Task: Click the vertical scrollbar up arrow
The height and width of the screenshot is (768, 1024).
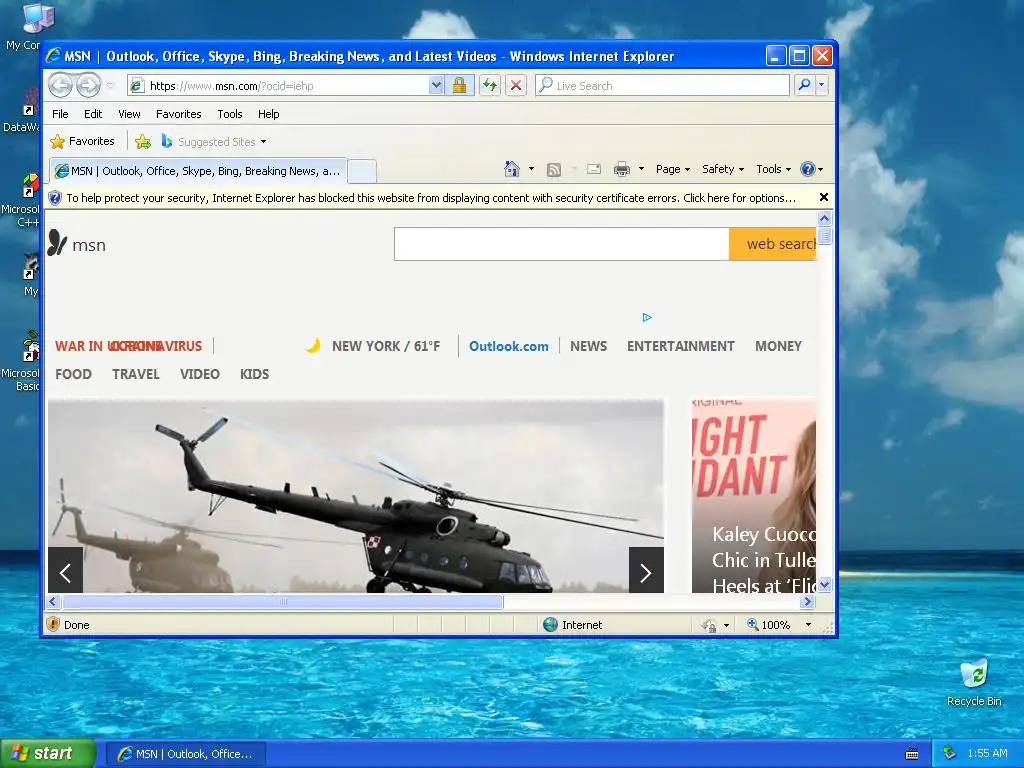Action: 824,218
